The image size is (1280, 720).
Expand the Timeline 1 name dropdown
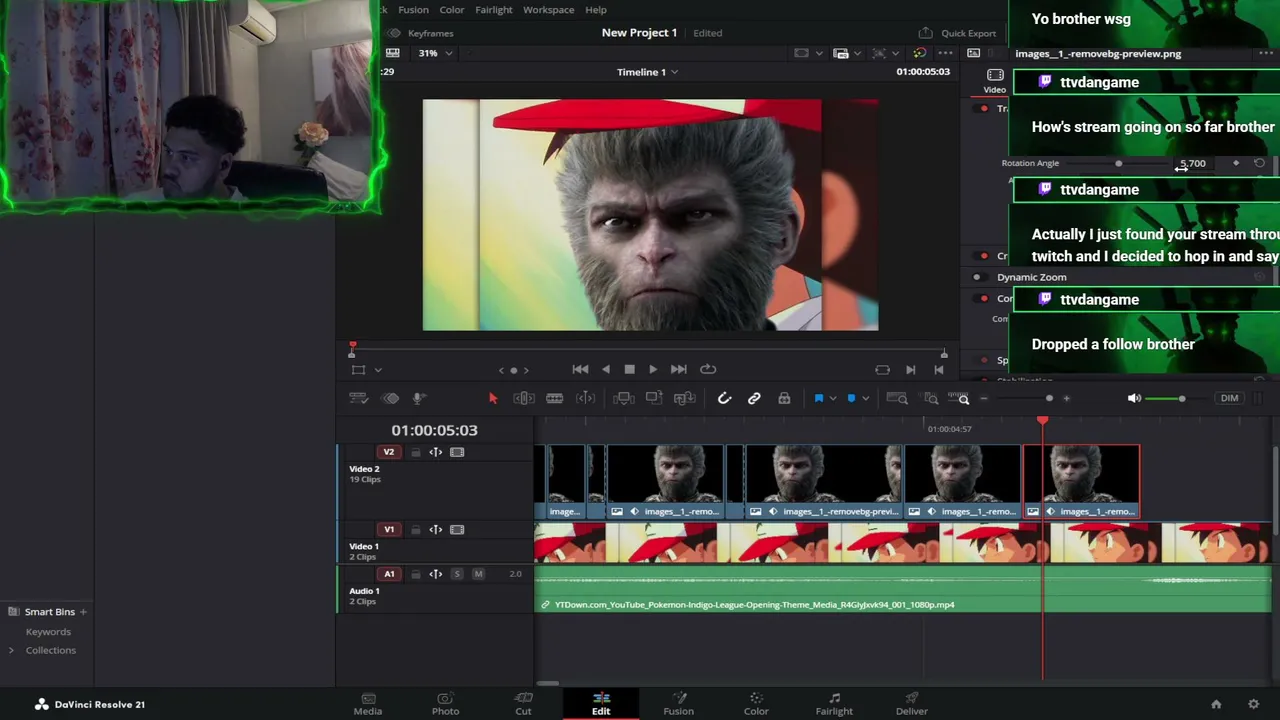[x=674, y=72]
